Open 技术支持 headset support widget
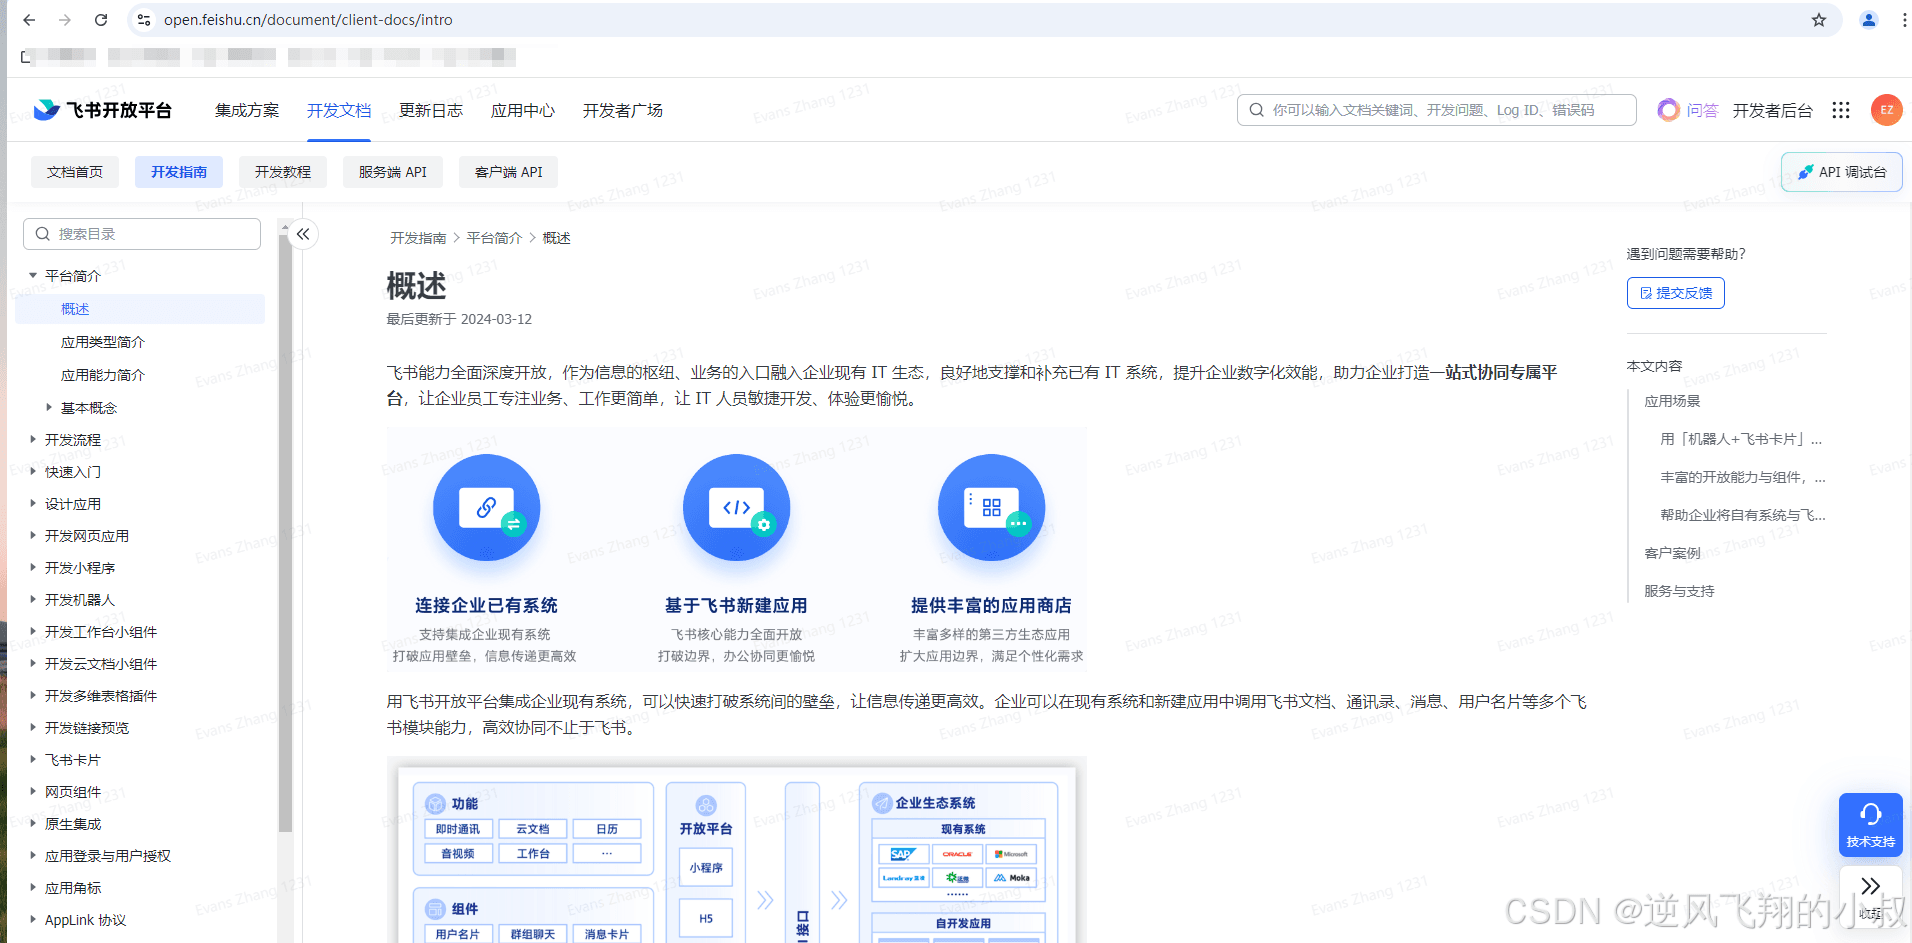1912x943 pixels. pos(1870,825)
